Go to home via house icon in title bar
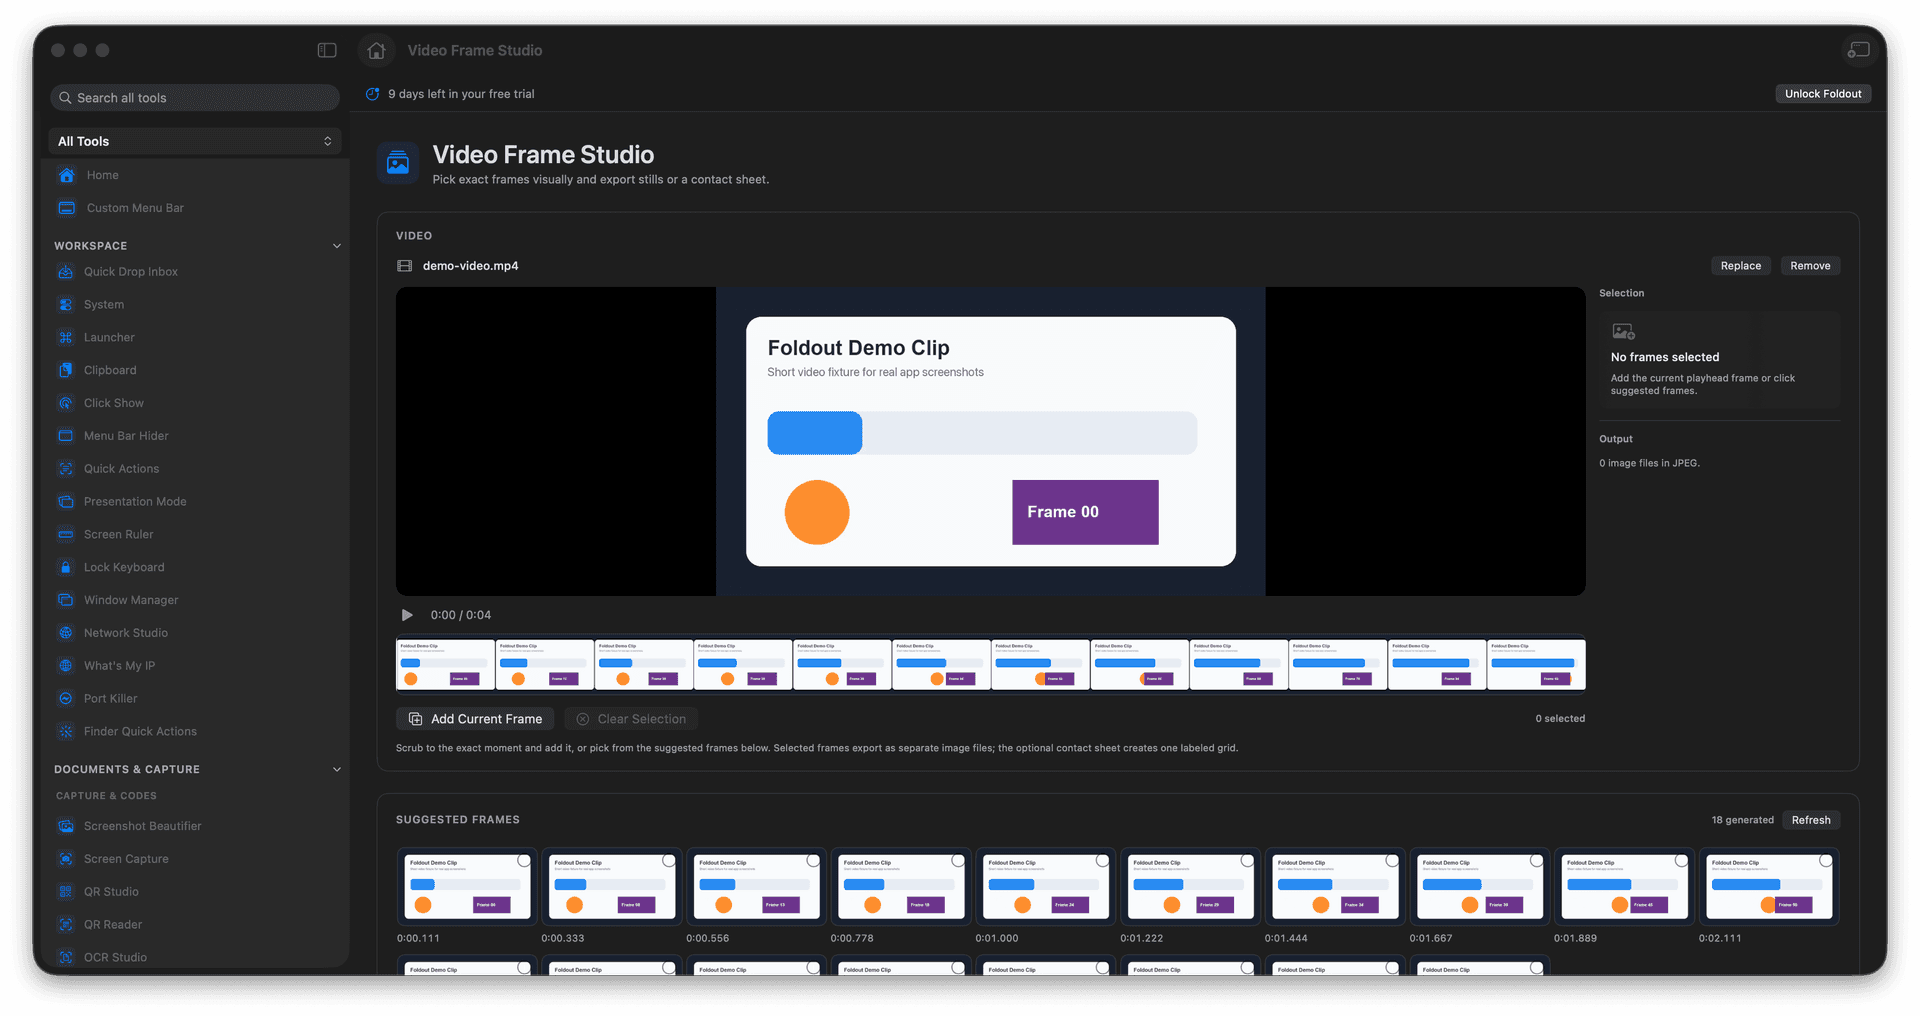 pos(376,50)
